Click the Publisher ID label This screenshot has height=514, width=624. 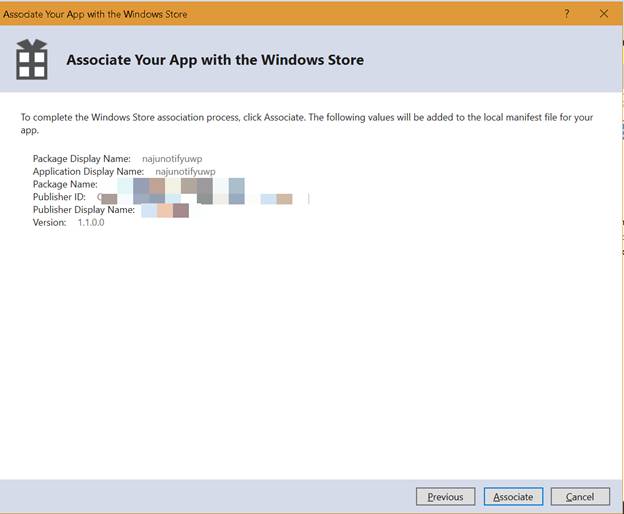pos(59,197)
